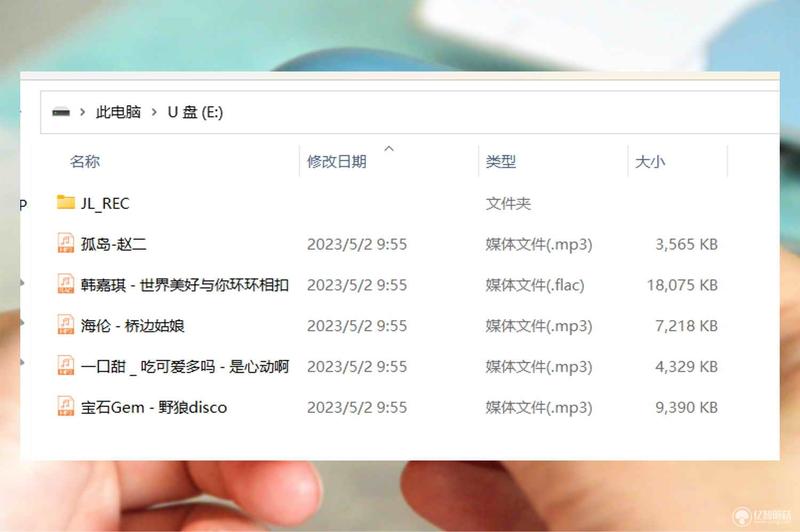800x532 pixels.
Task: Select the JL_REC folder icon
Action: click(65, 202)
